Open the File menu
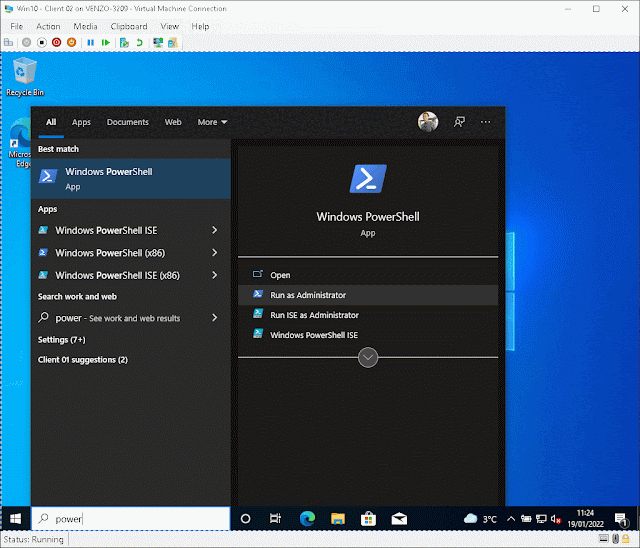Viewport: 640px width, 548px height. click(16, 27)
